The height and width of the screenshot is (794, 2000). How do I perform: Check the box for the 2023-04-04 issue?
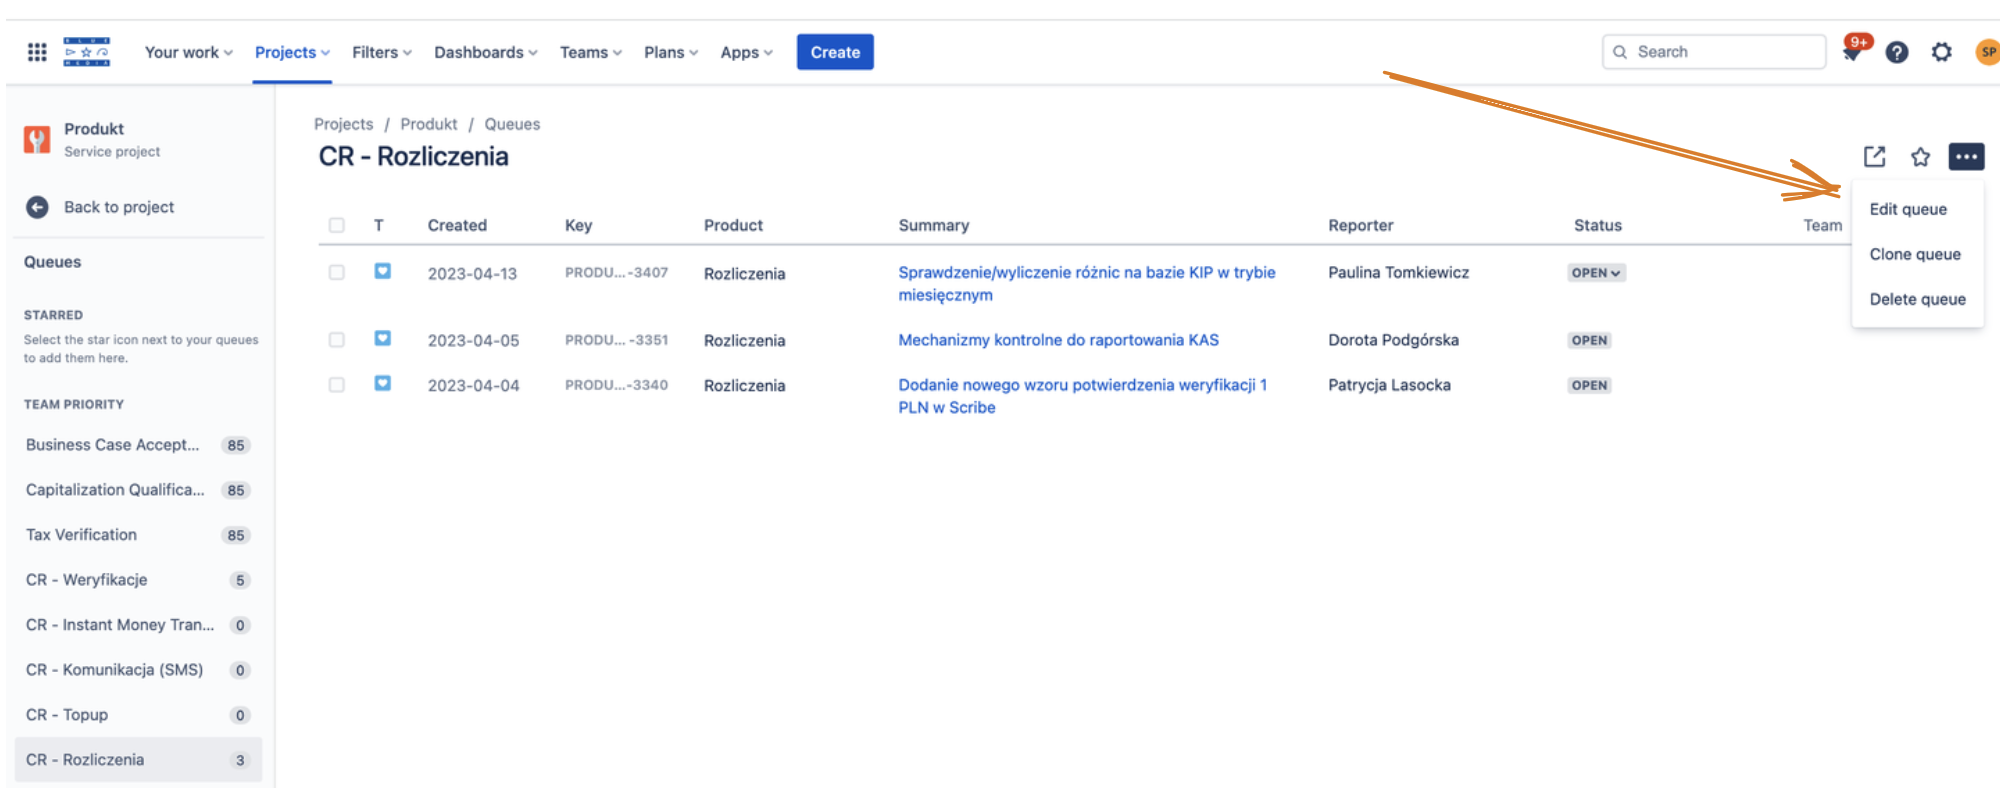337,385
